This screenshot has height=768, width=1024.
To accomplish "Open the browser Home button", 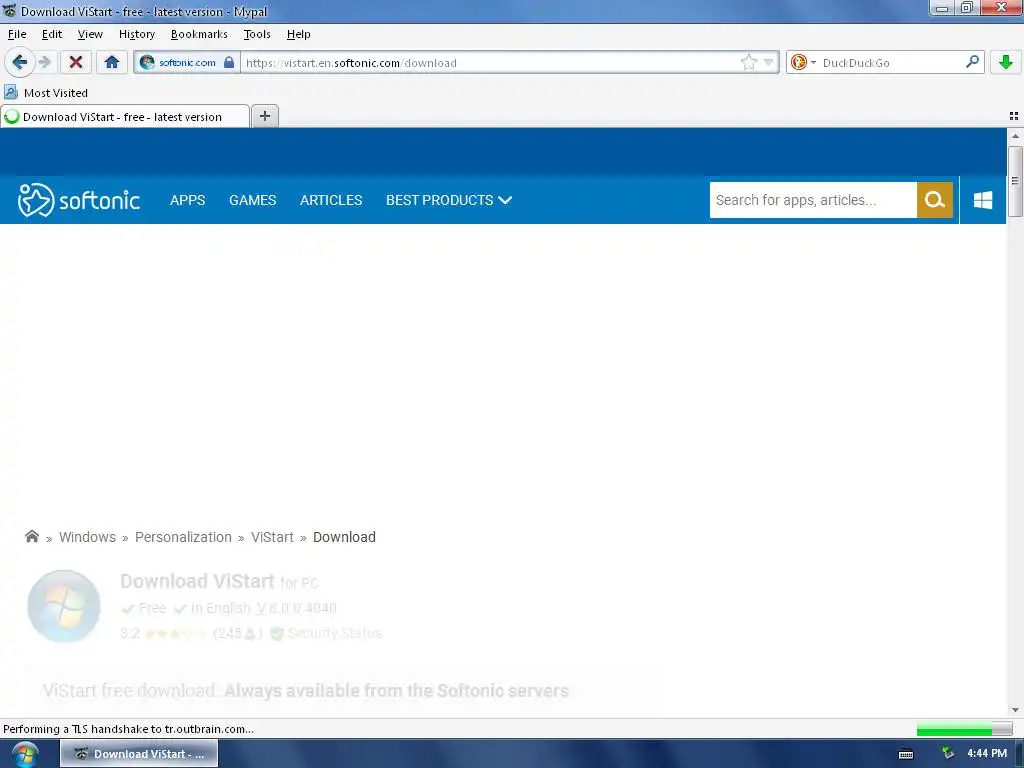I will point(112,62).
